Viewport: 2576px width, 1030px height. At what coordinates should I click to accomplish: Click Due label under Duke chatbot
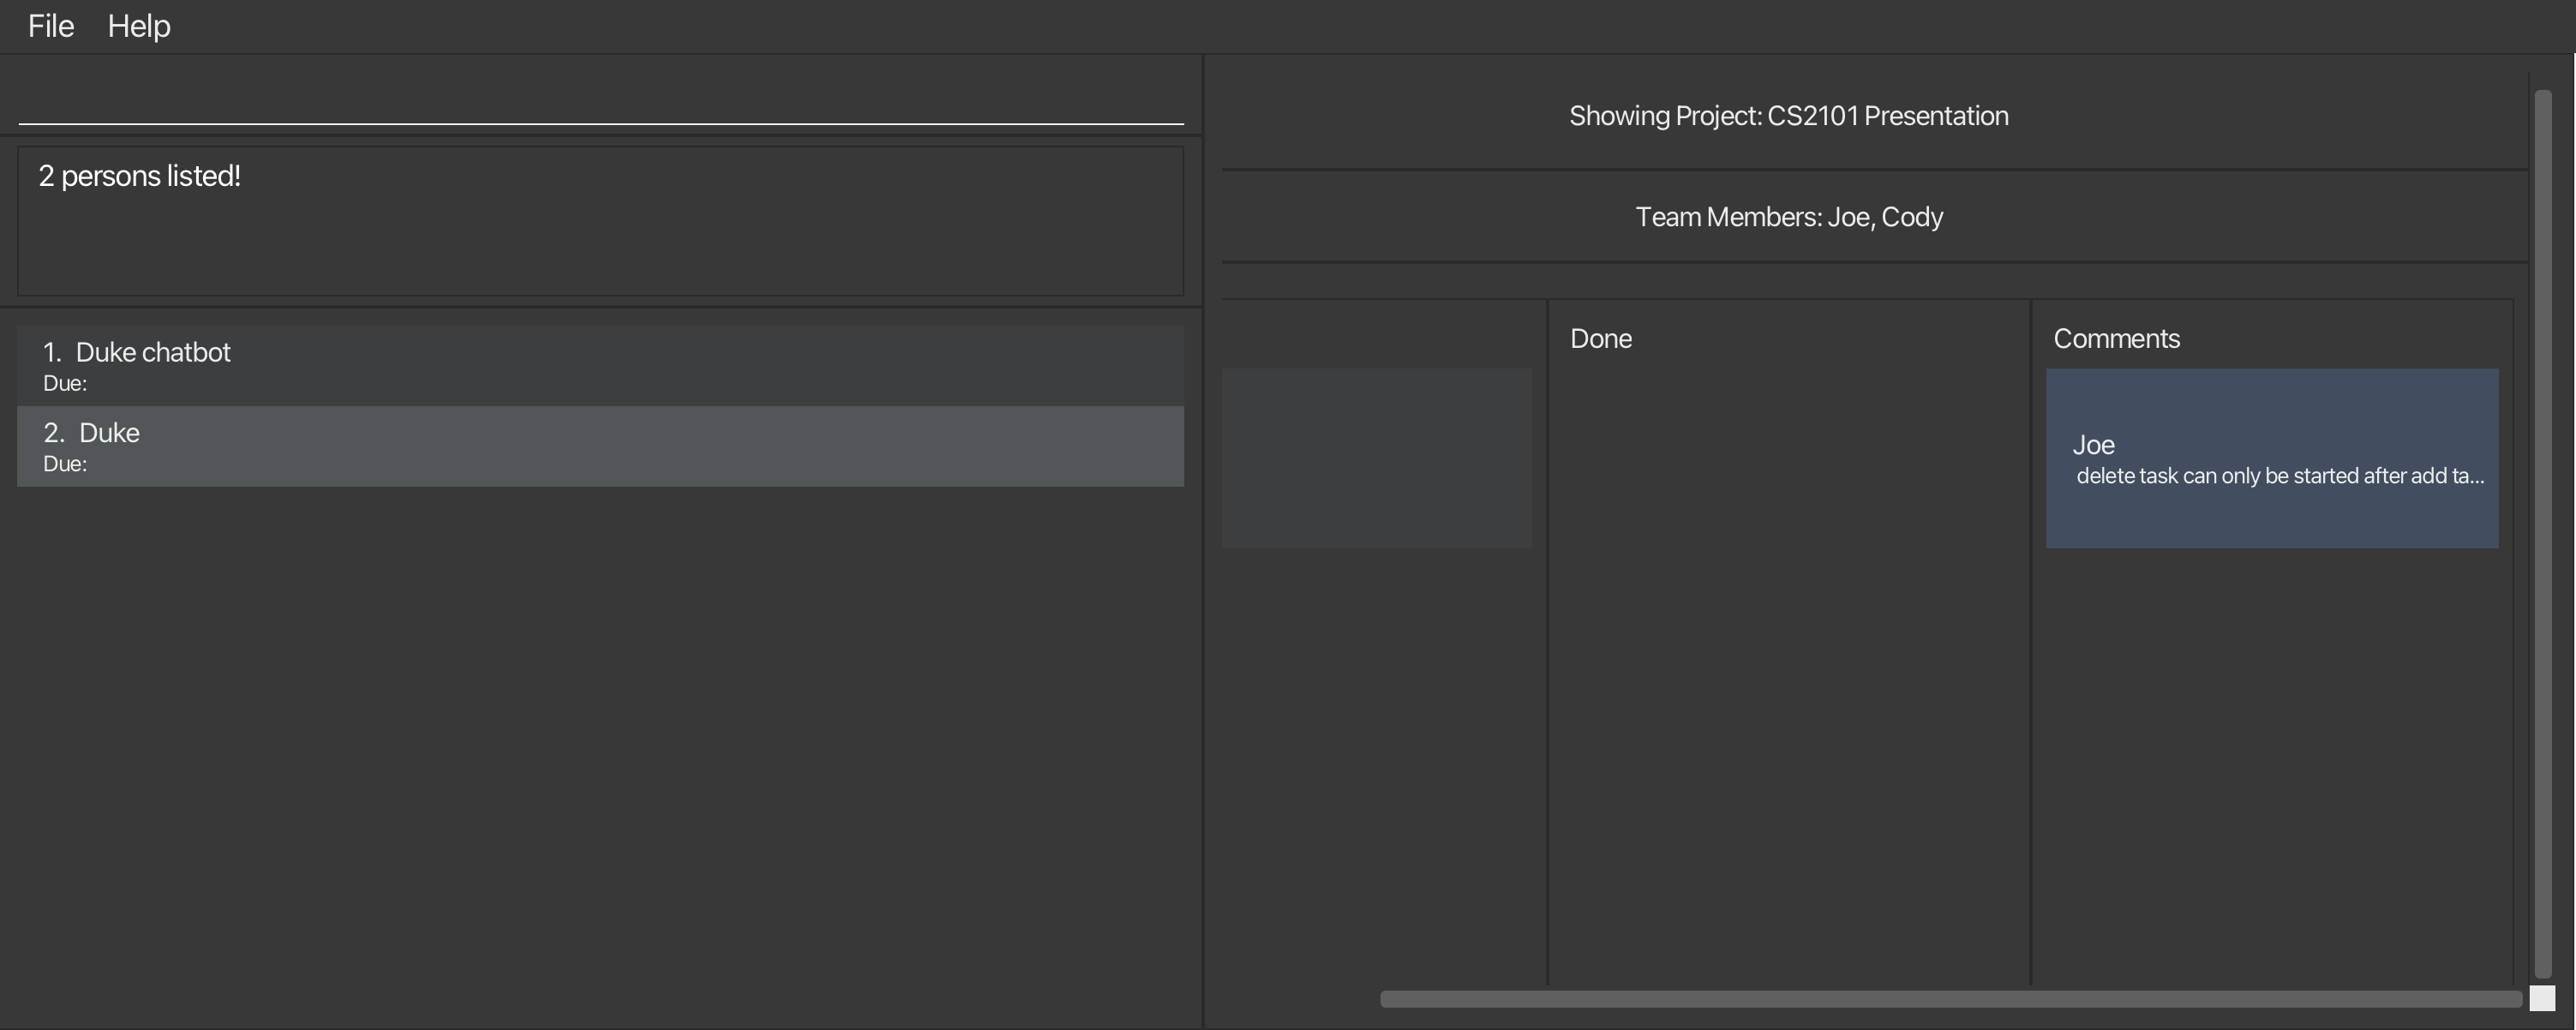click(x=65, y=384)
